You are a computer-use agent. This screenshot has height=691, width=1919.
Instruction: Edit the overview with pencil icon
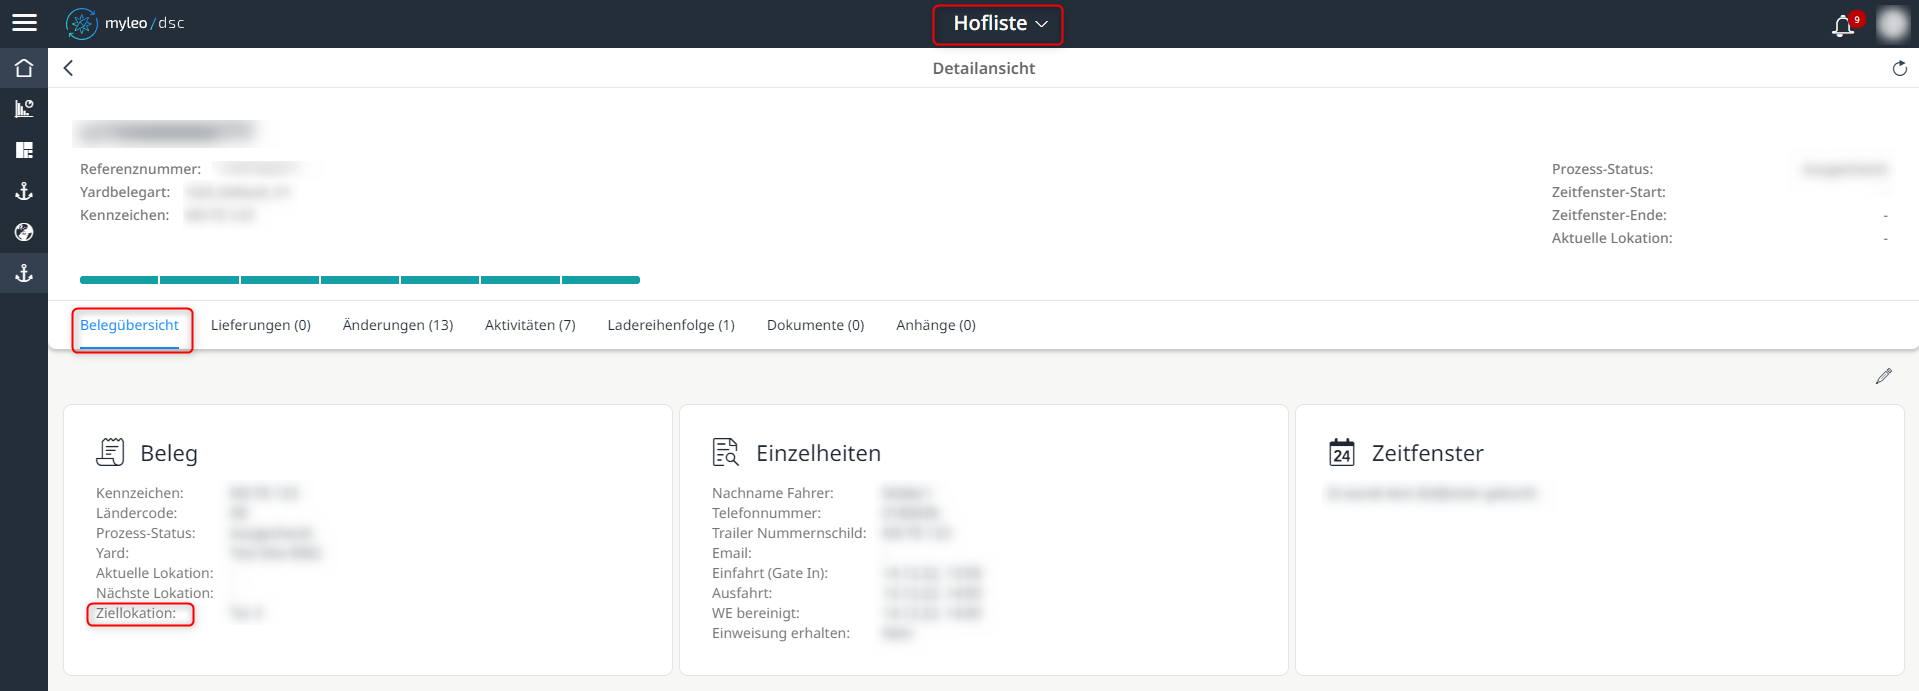[x=1884, y=376]
